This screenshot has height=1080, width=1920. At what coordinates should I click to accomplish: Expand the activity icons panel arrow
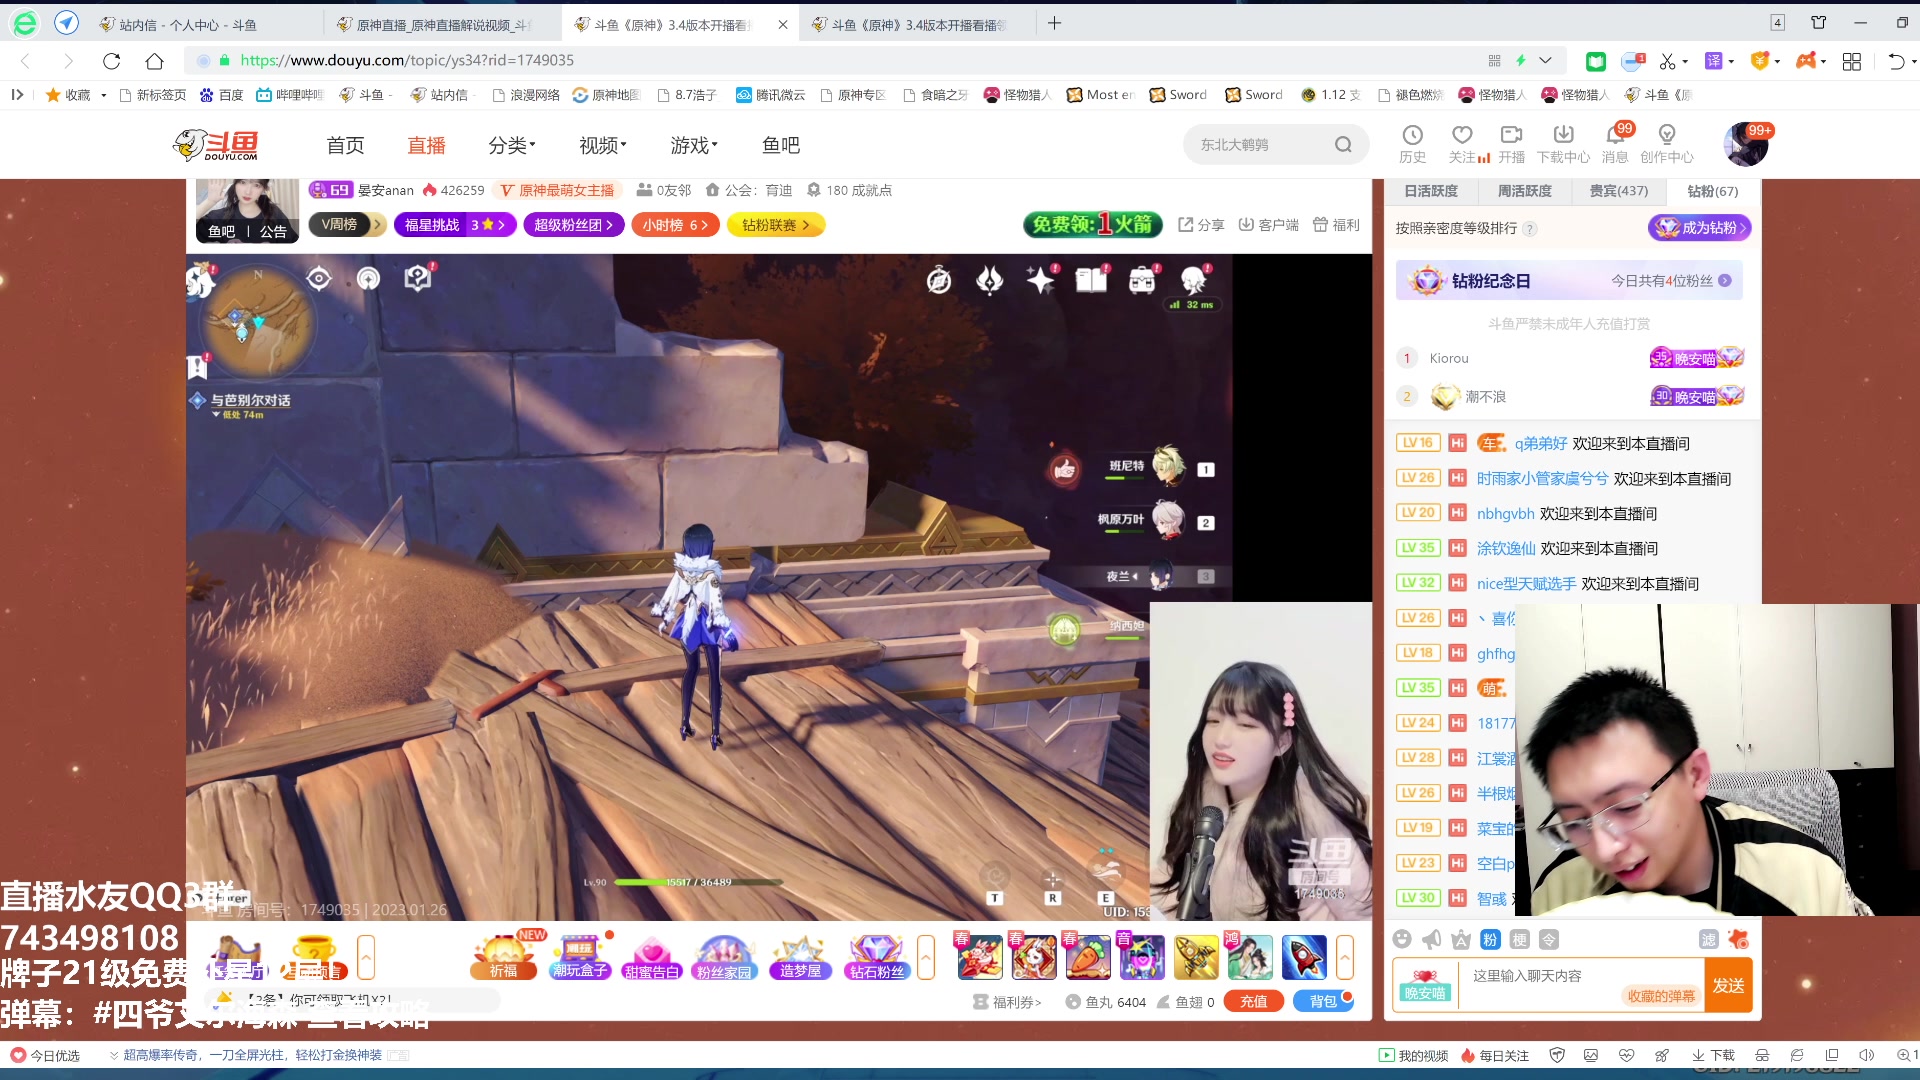pyautogui.click(x=926, y=957)
